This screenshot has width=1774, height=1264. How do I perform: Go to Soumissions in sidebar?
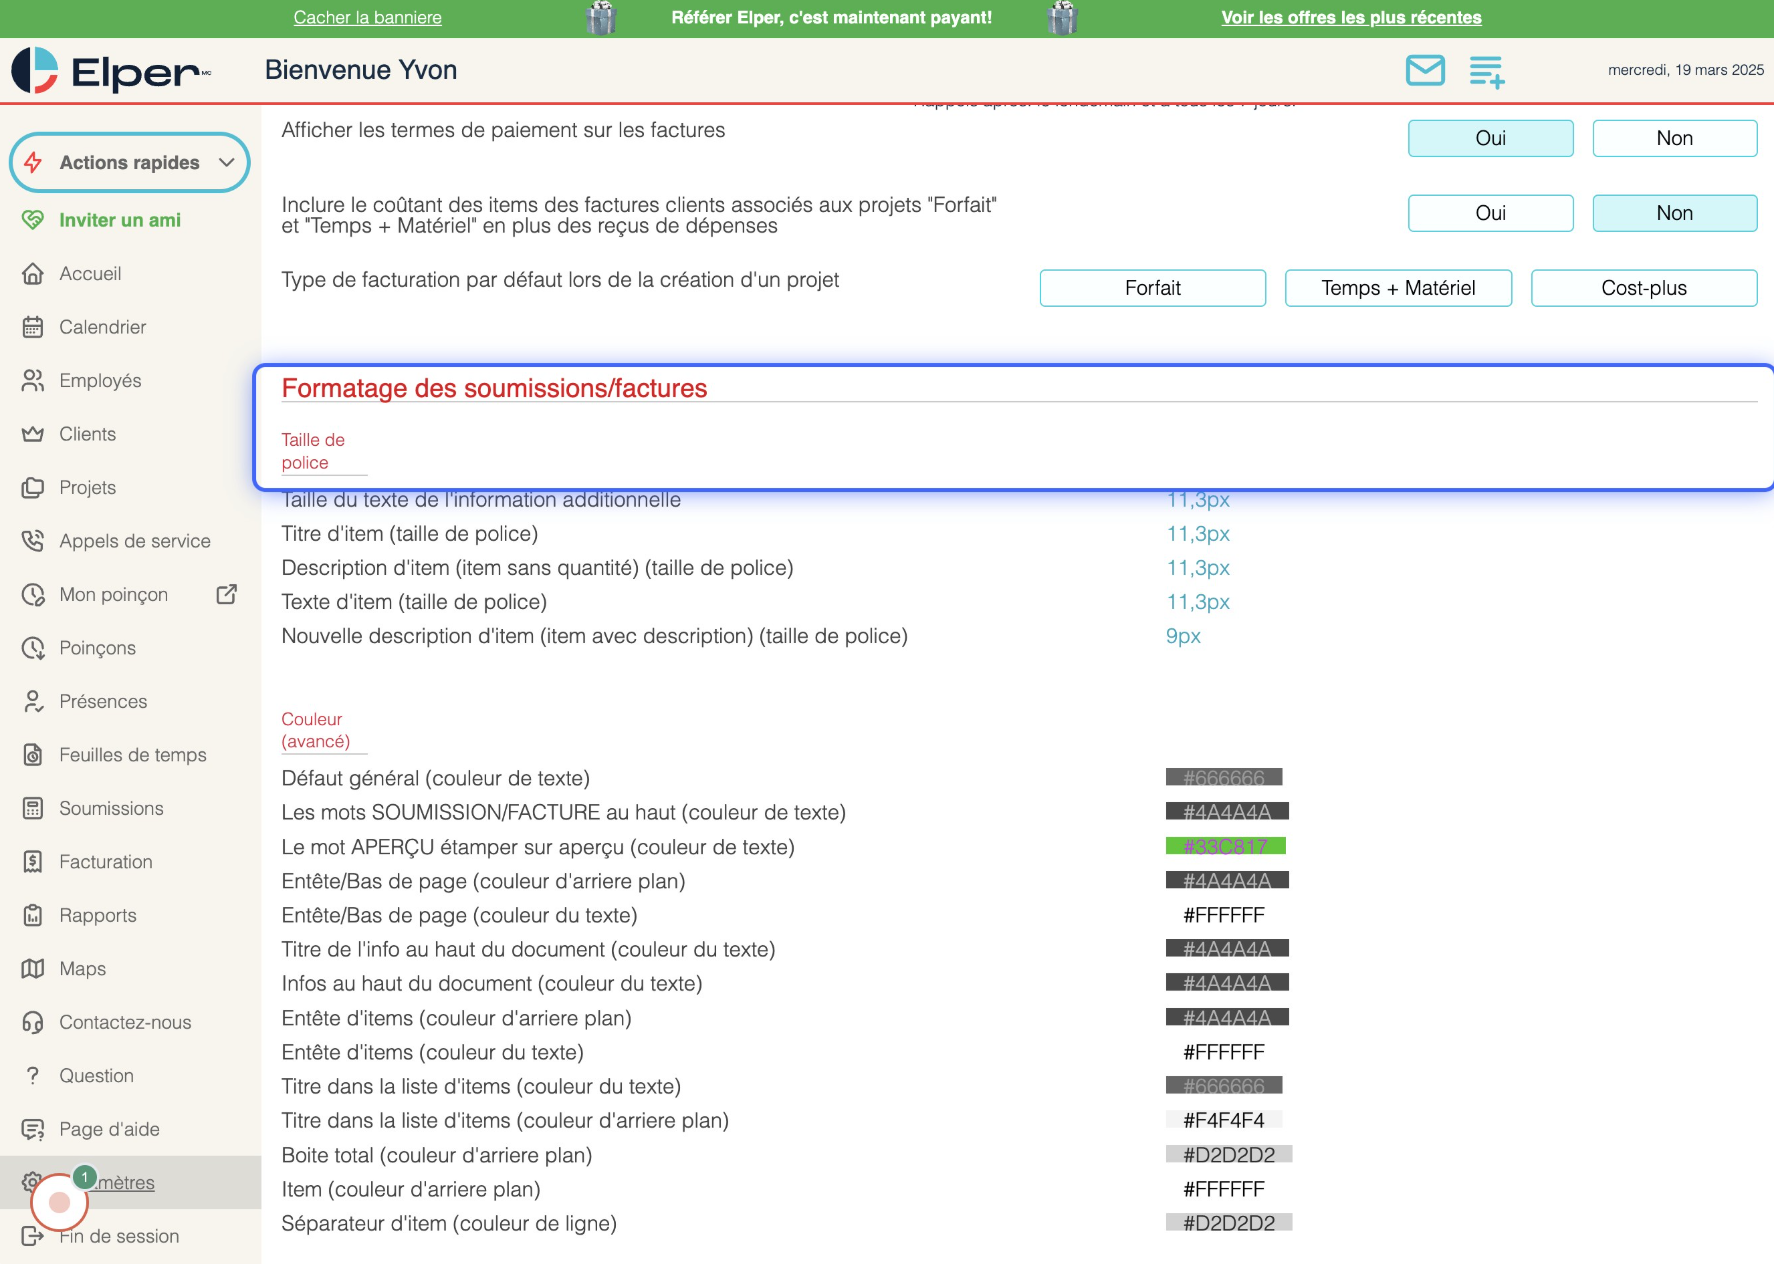point(111,808)
